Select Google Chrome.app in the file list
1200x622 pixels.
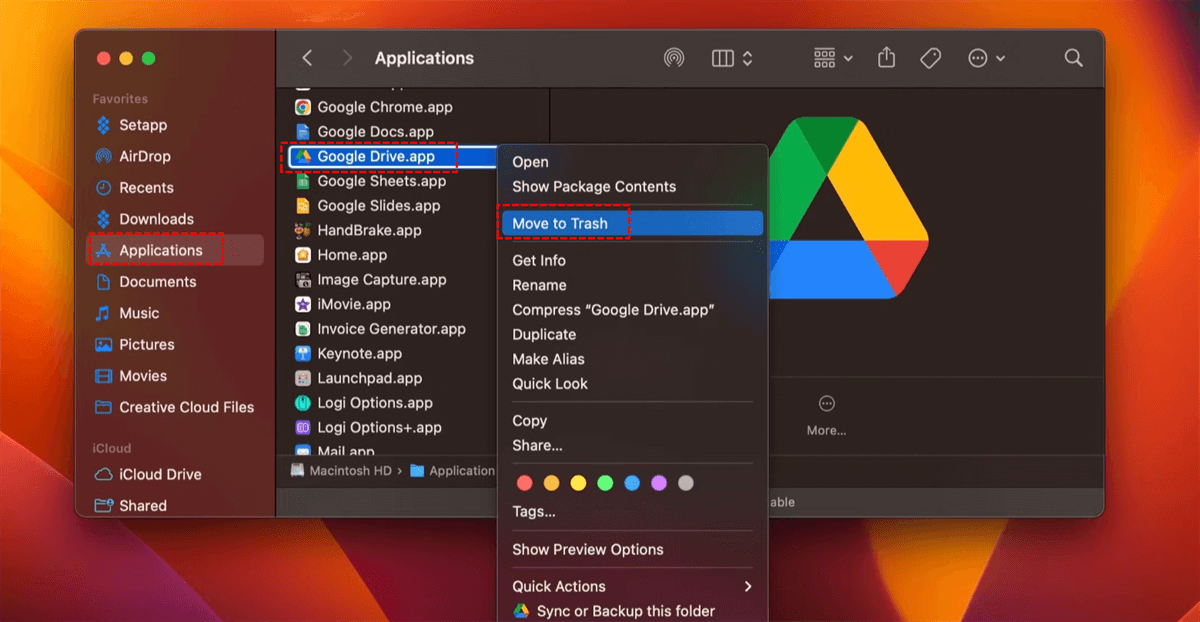pos(384,107)
